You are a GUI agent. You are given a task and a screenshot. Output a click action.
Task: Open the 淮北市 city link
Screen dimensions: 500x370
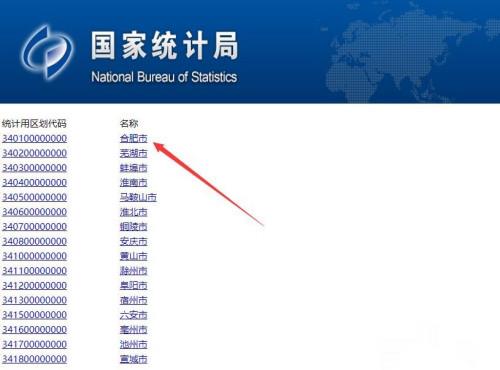point(134,212)
